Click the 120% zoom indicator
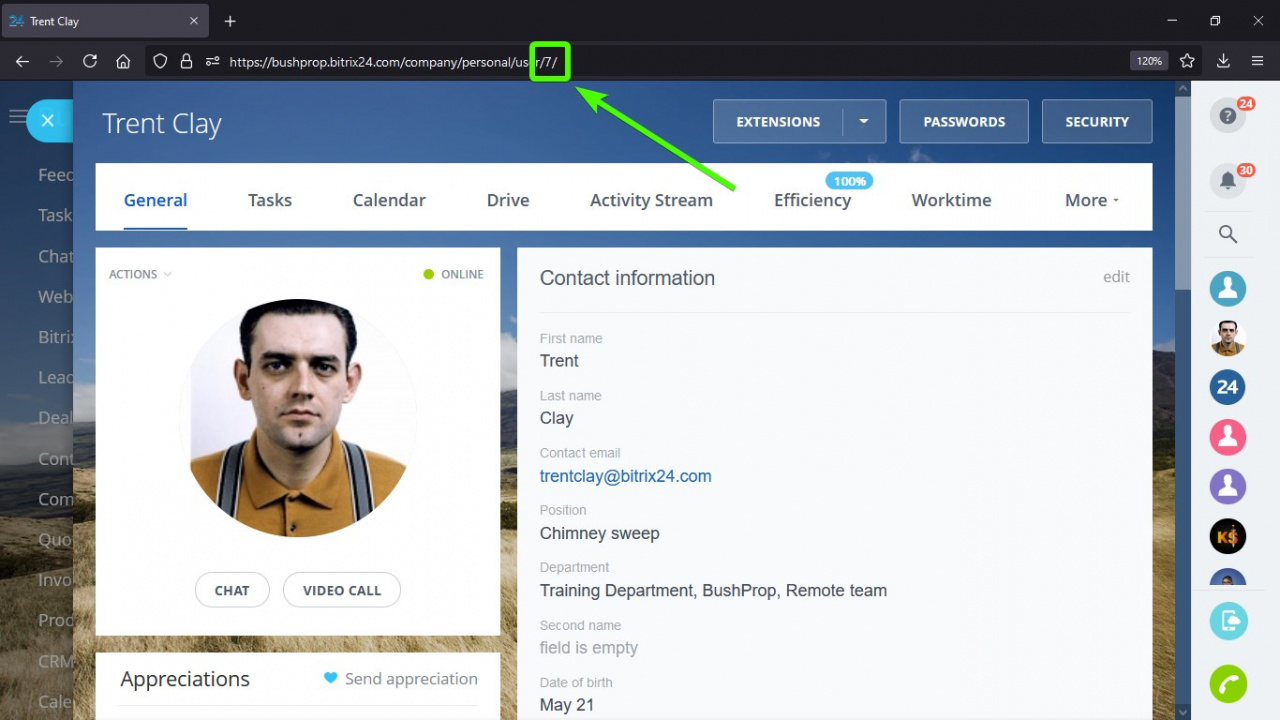 [x=1149, y=61]
